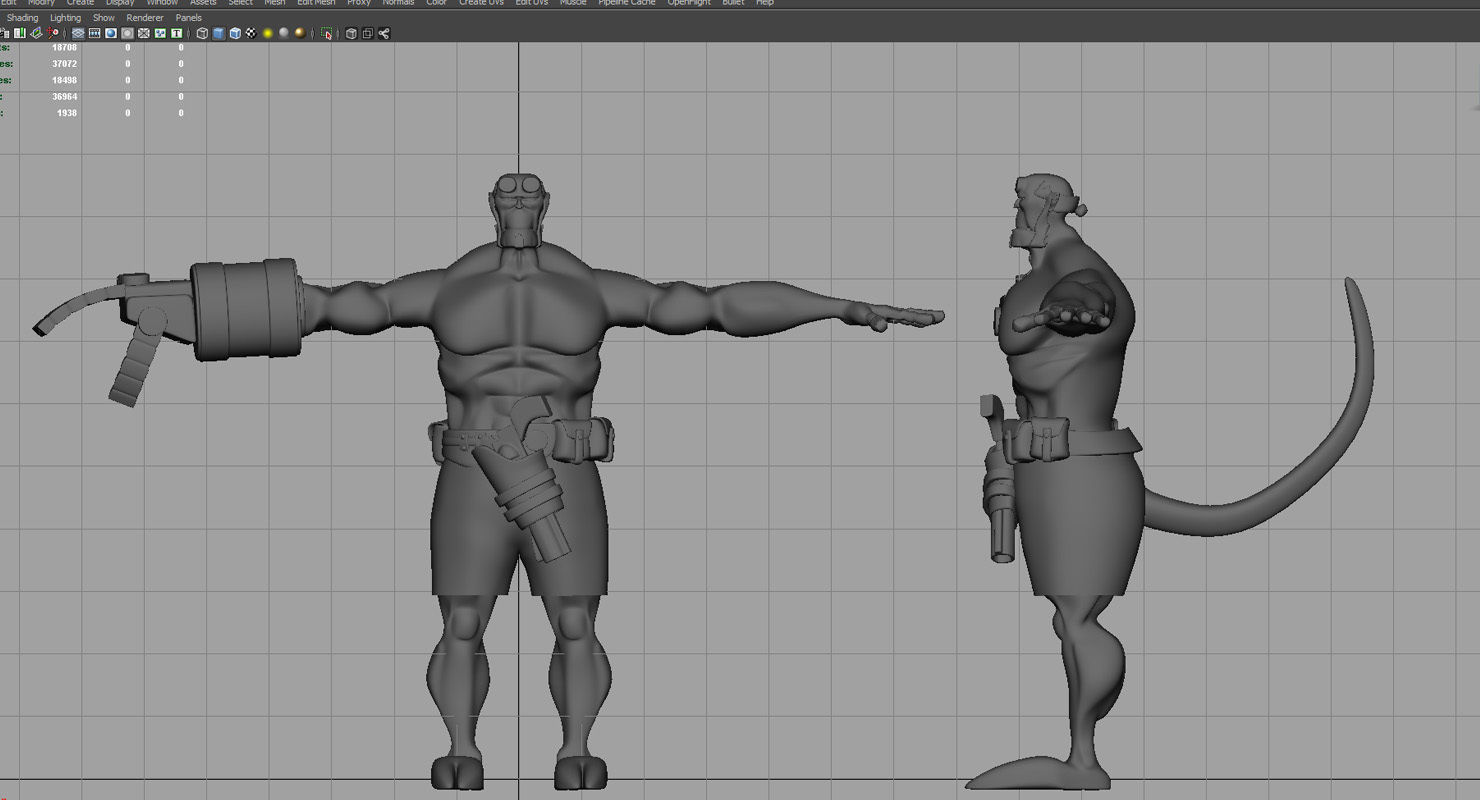Enable wireframe on shaded cube icon
The image size is (1480, 800).
click(235, 33)
